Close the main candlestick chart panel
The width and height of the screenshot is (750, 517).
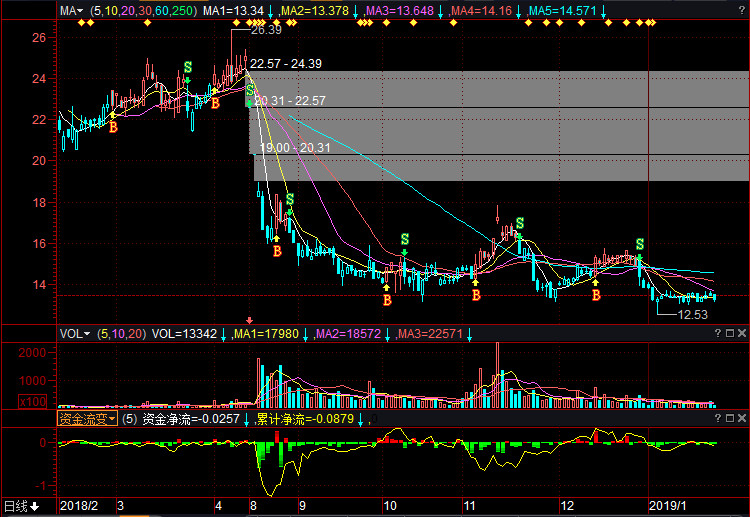click(x=741, y=10)
